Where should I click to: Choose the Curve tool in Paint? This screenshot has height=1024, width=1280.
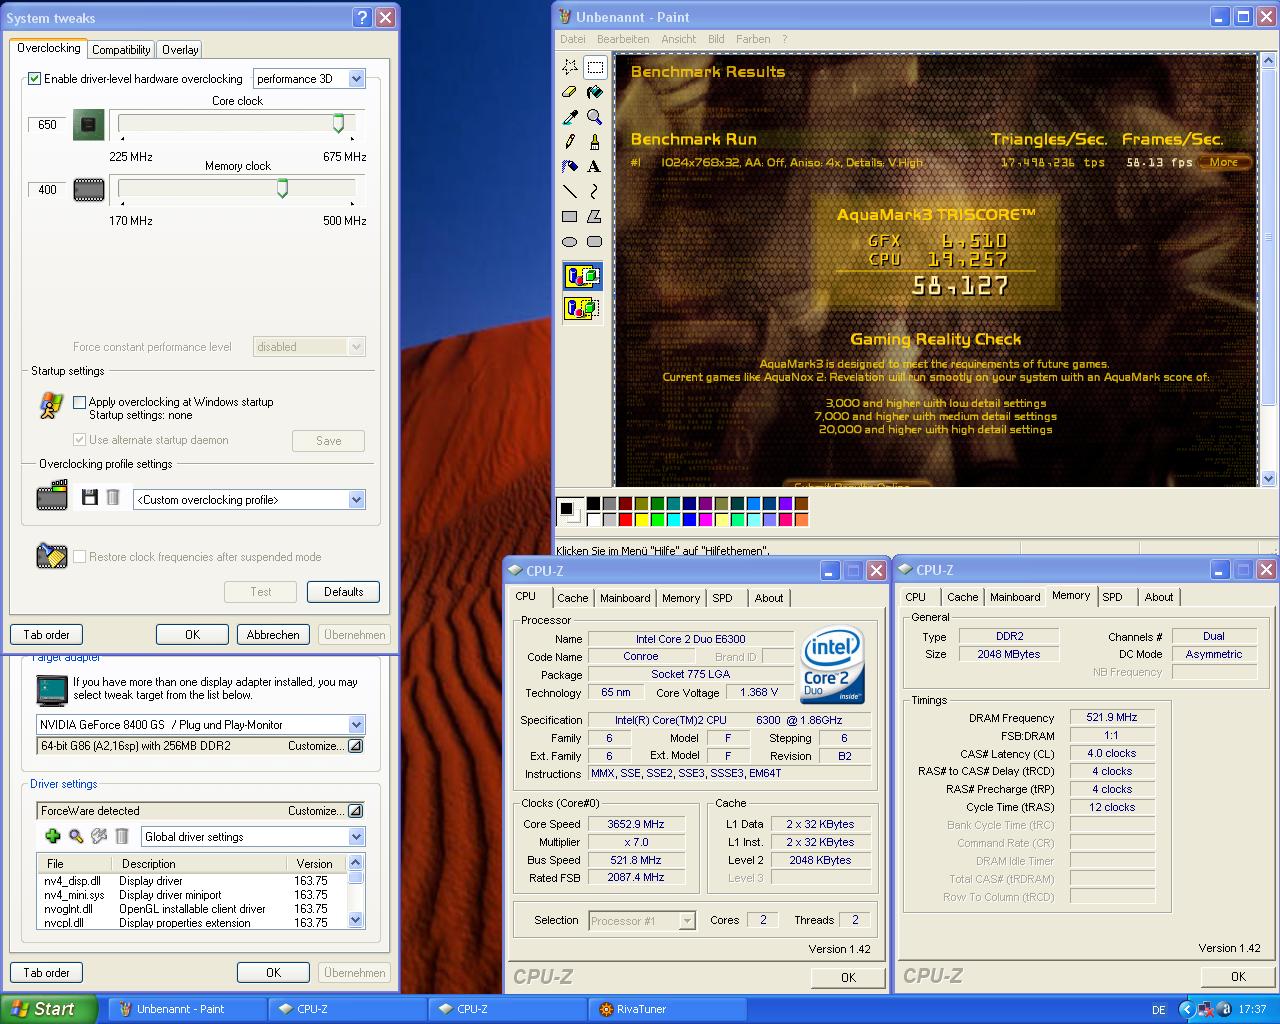click(595, 191)
